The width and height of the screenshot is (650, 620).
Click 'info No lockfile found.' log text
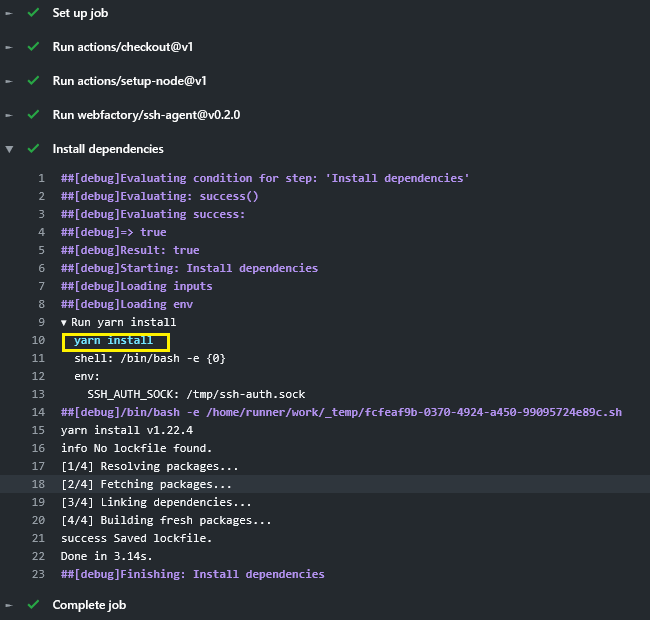(x=136, y=448)
